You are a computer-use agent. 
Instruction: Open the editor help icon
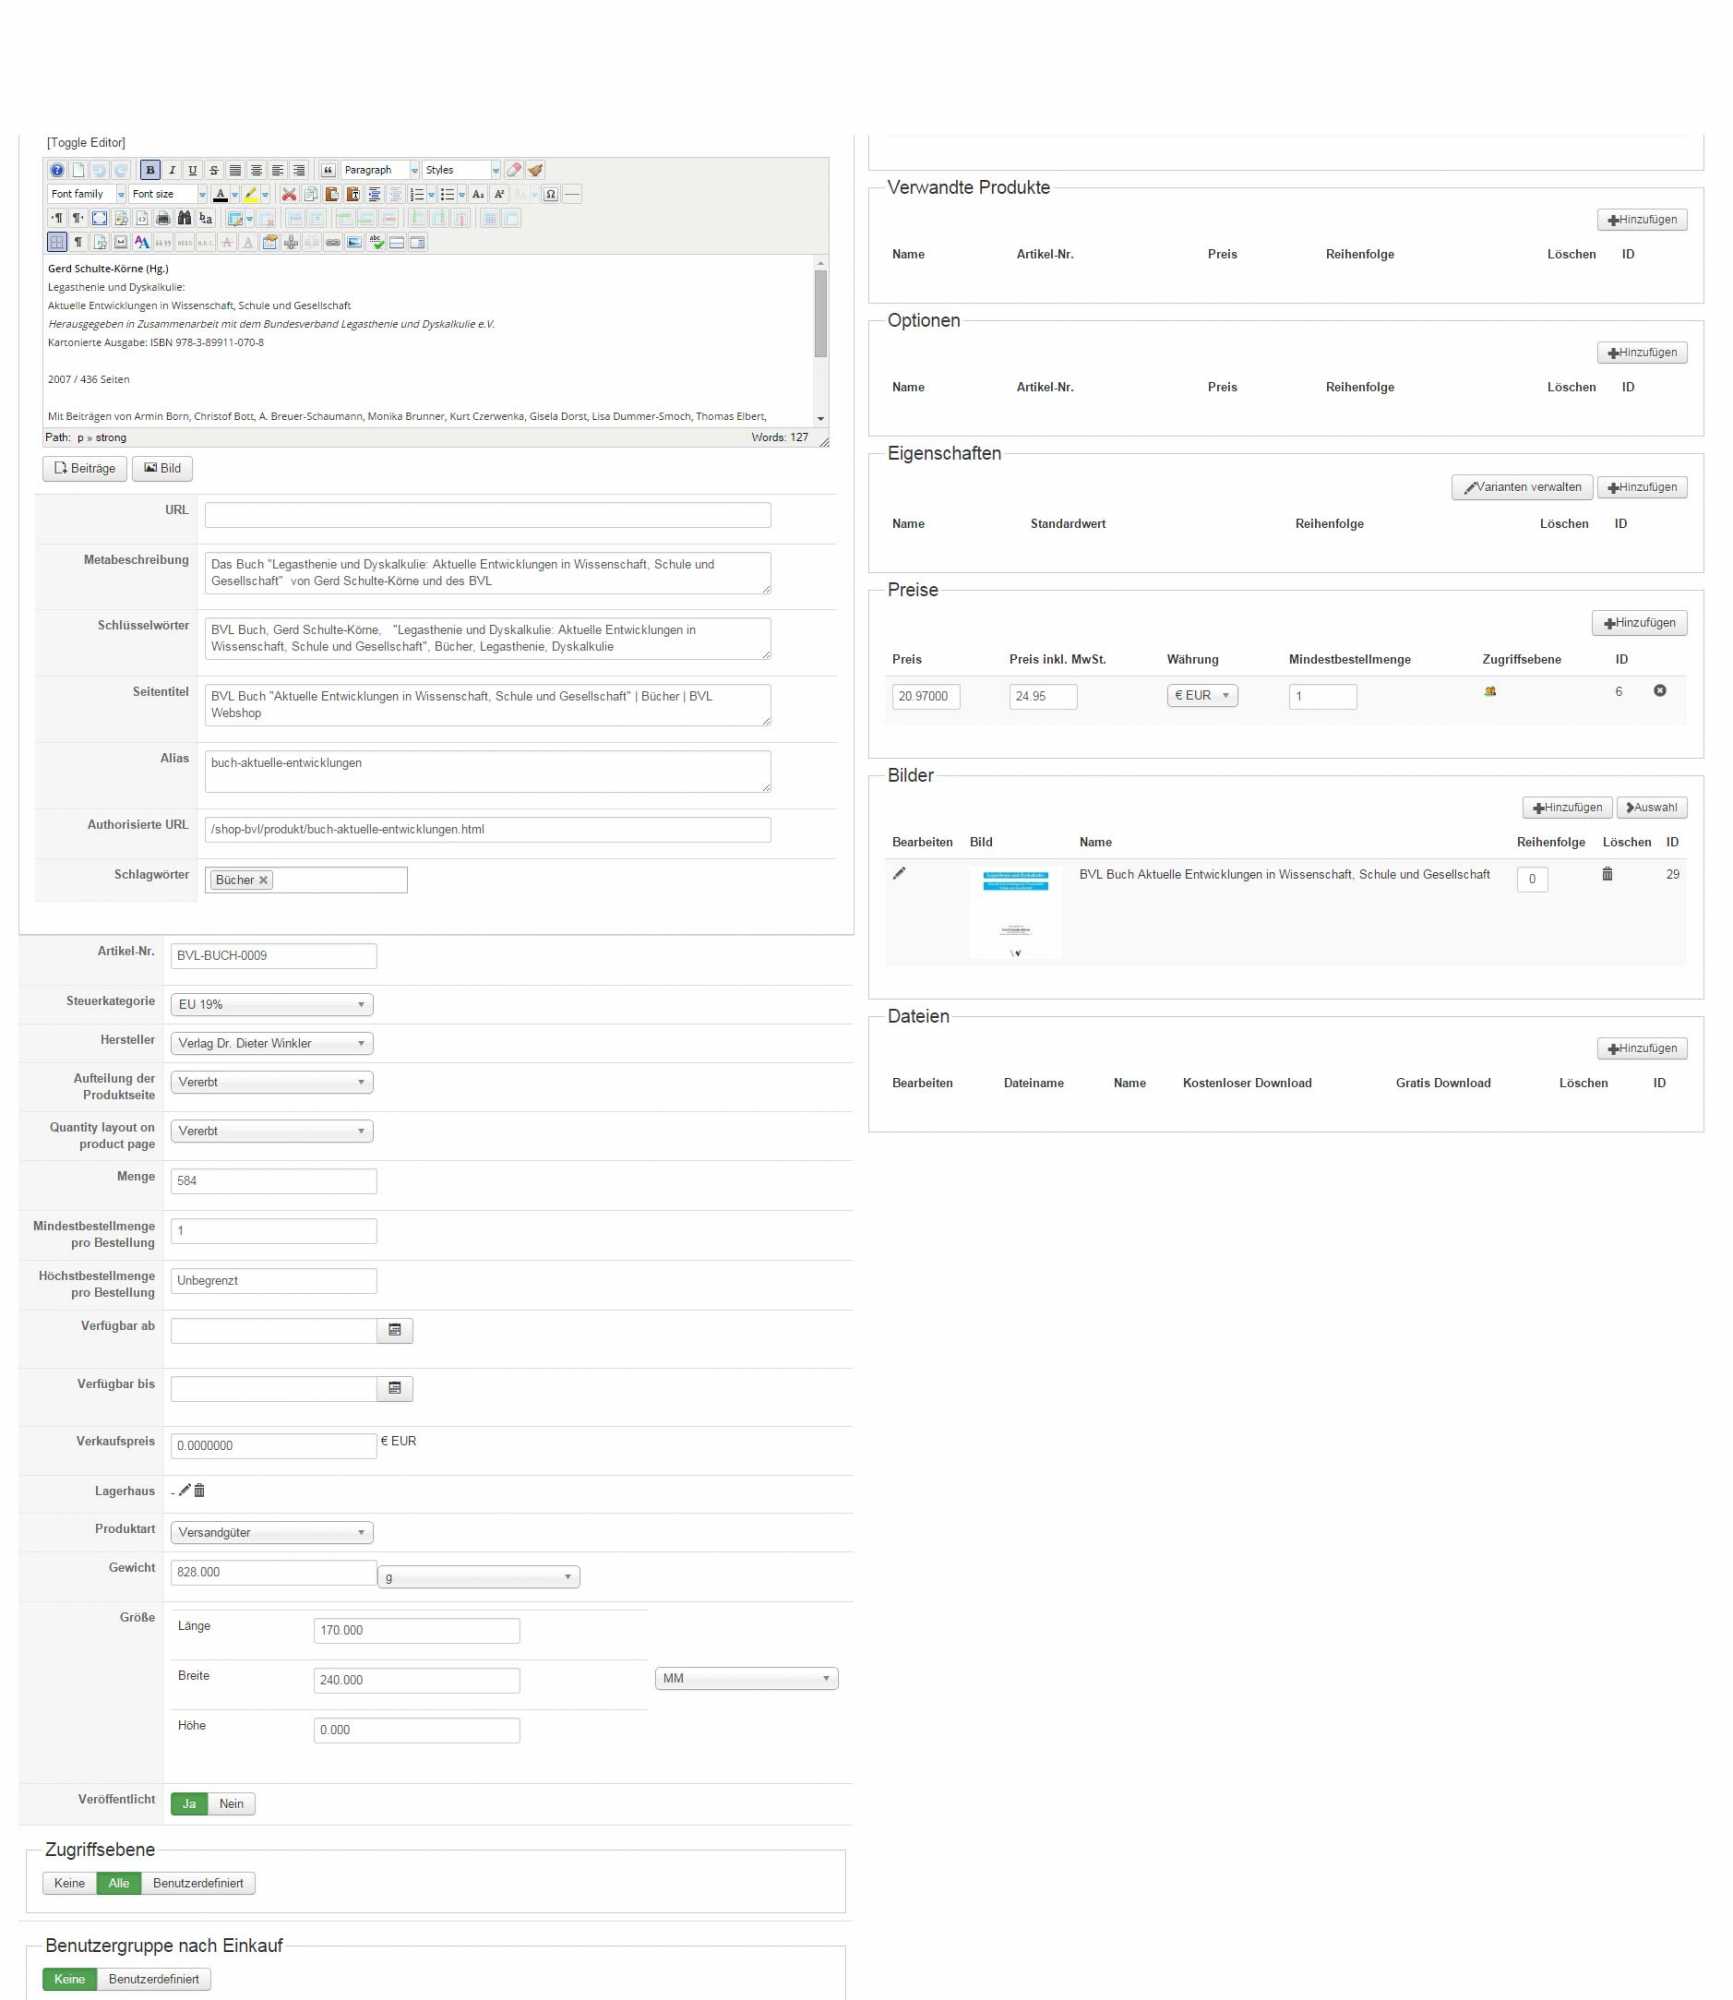click(x=57, y=170)
